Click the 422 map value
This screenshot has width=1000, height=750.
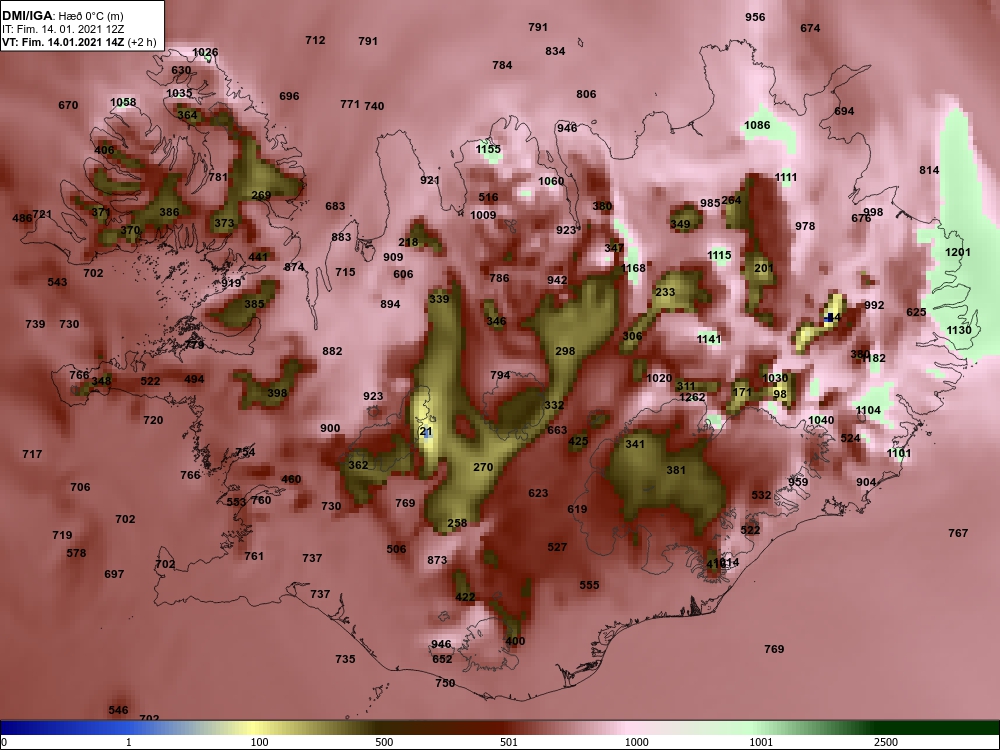(x=465, y=597)
